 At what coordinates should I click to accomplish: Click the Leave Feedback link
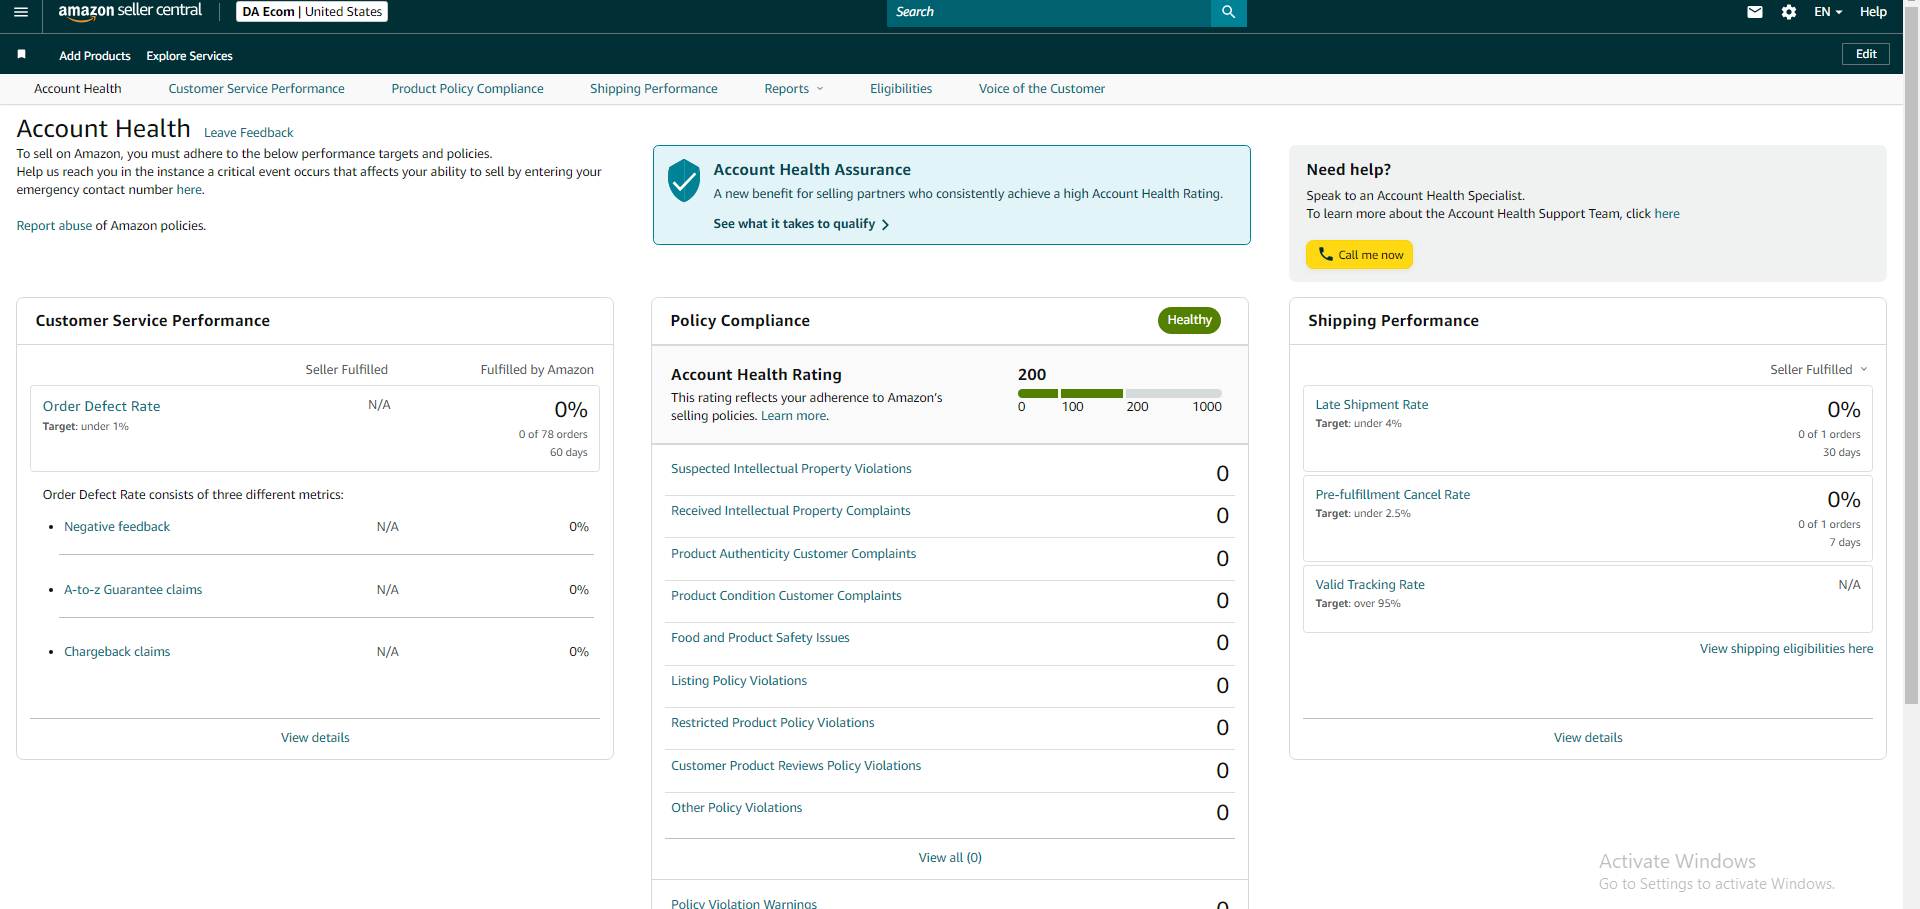(x=249, y=133)
